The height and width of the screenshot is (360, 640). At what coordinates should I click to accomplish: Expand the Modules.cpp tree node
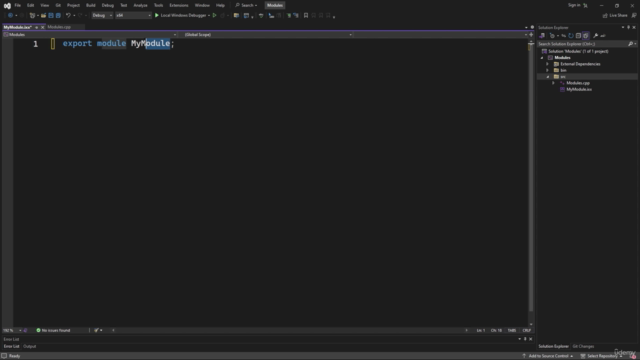click(553, 83)
